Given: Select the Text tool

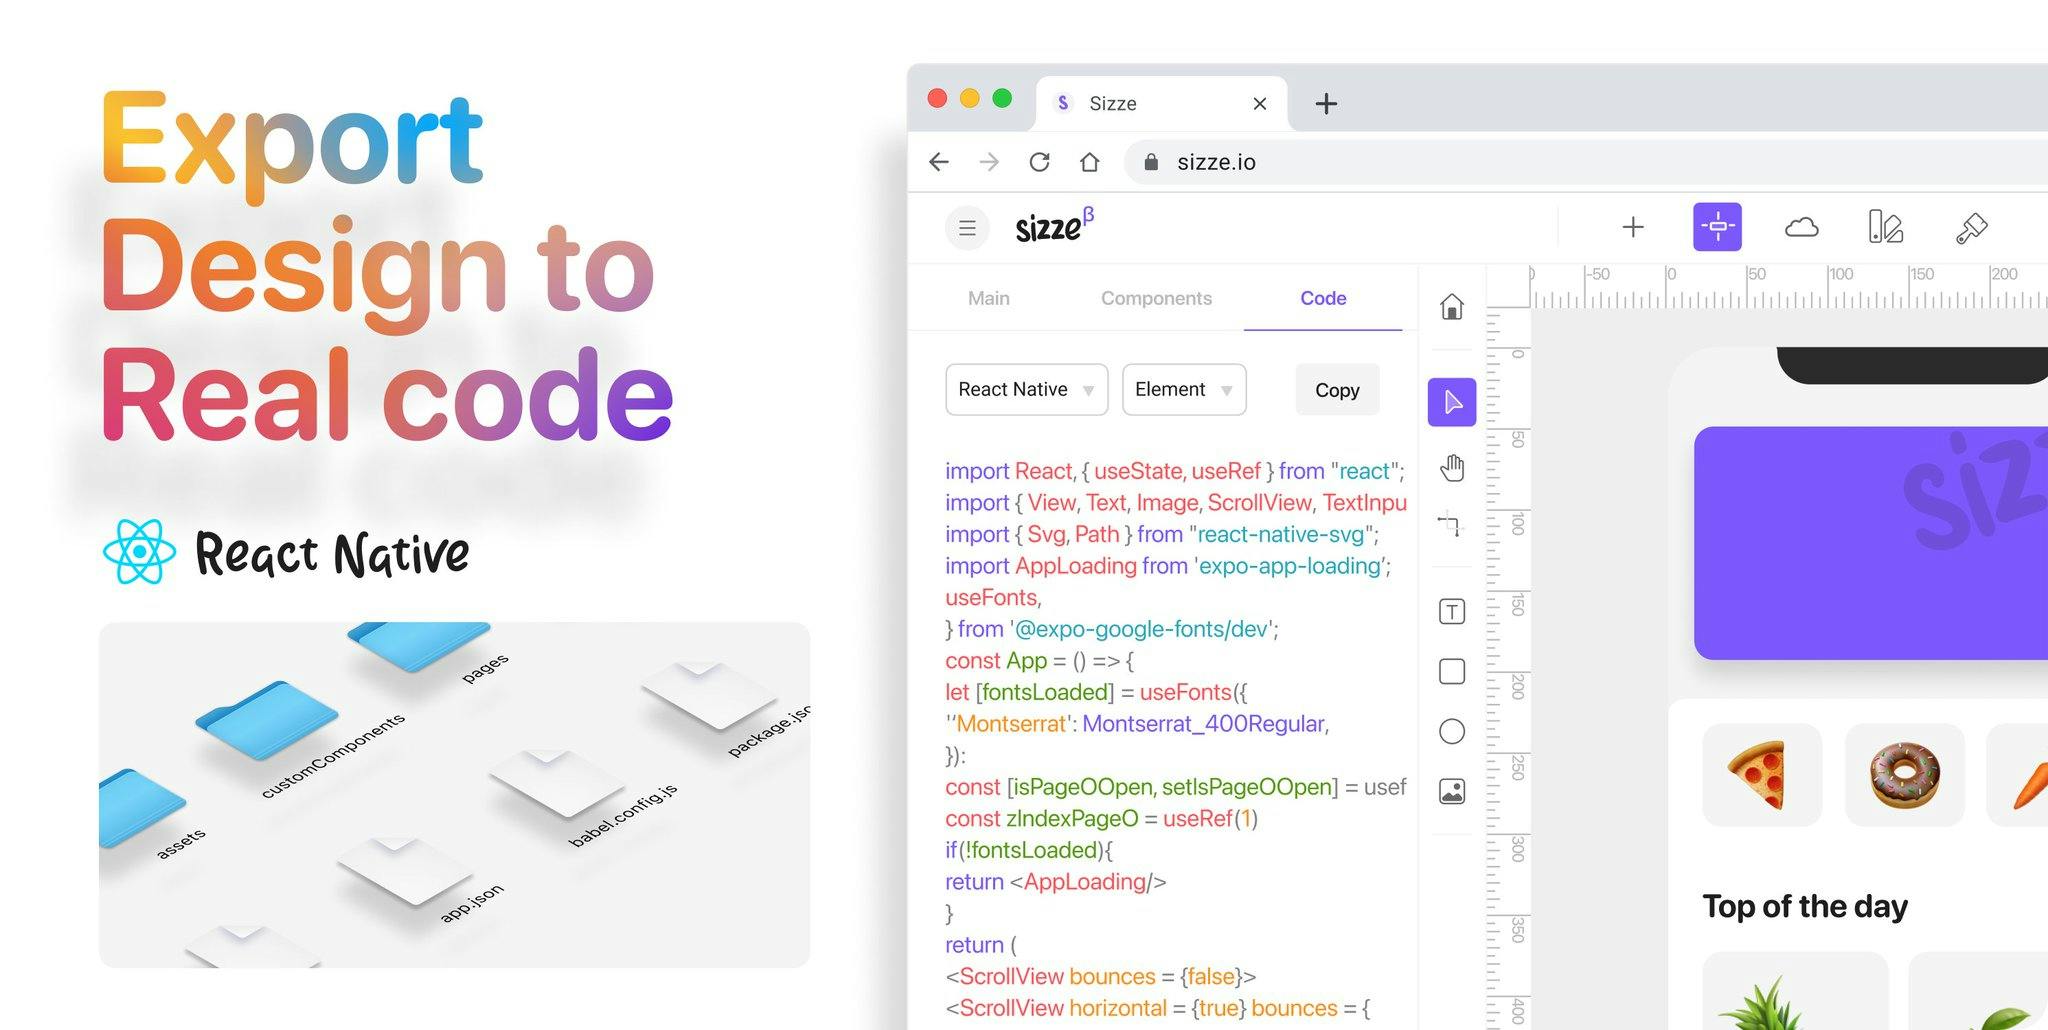Looking at the screenshot, I should coord(1452,611).
